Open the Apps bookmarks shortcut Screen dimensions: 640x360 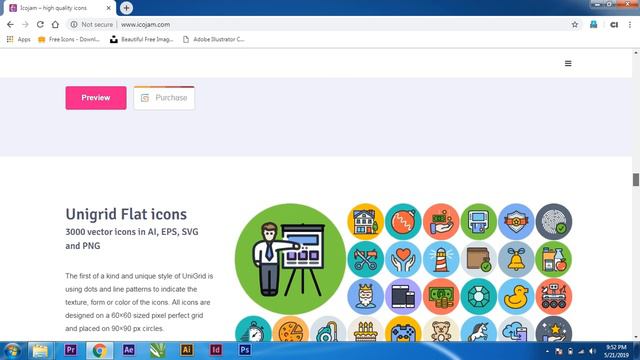[x=19, y=39]
